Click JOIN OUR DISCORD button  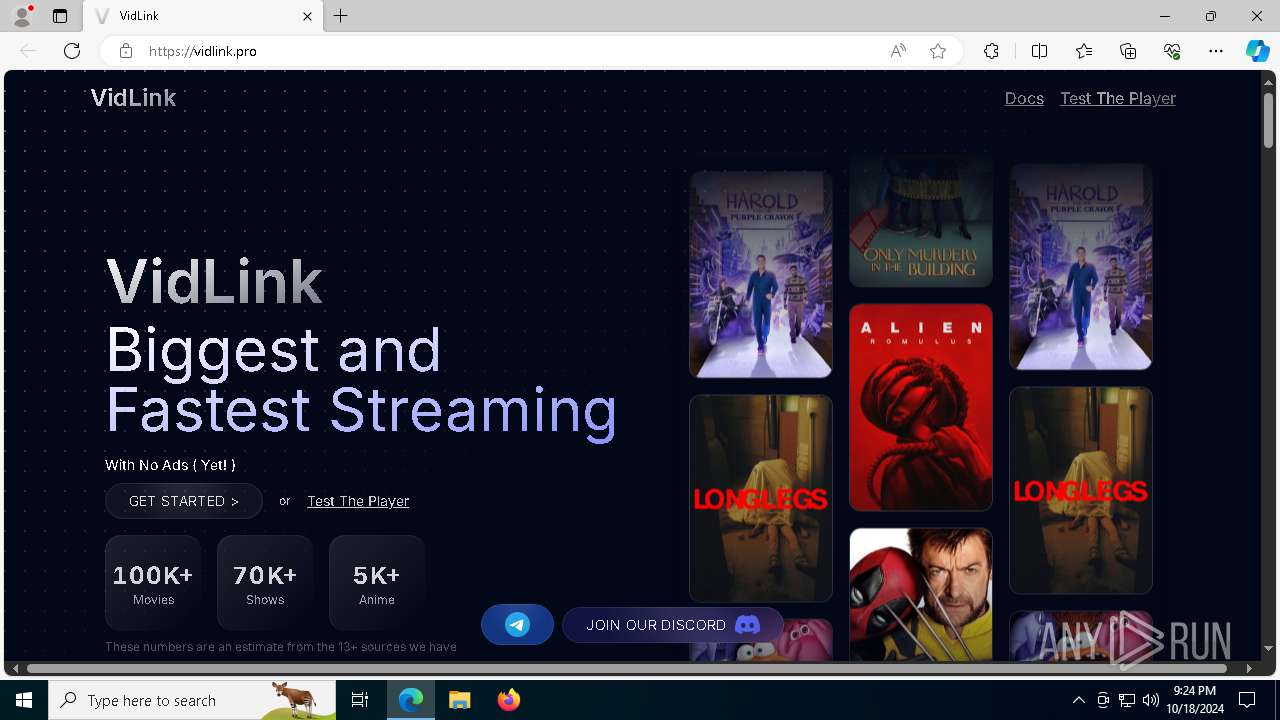coord(673,625)
